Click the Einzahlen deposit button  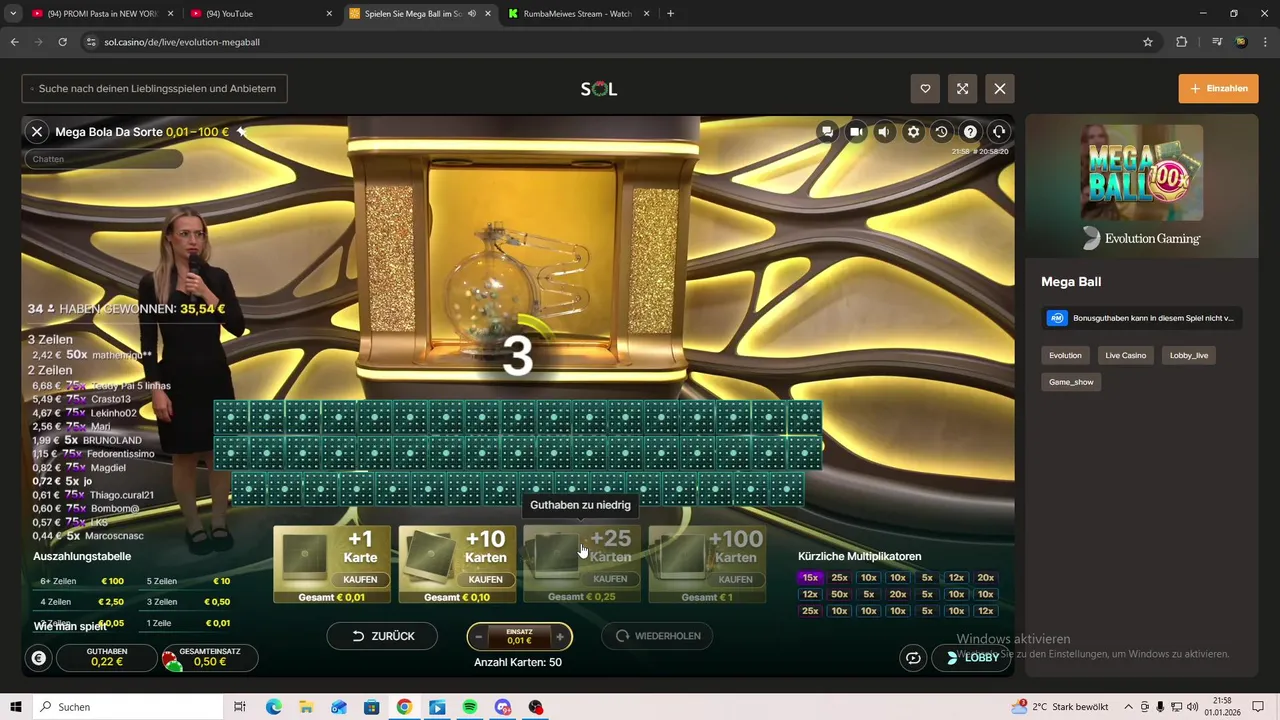1218,88
